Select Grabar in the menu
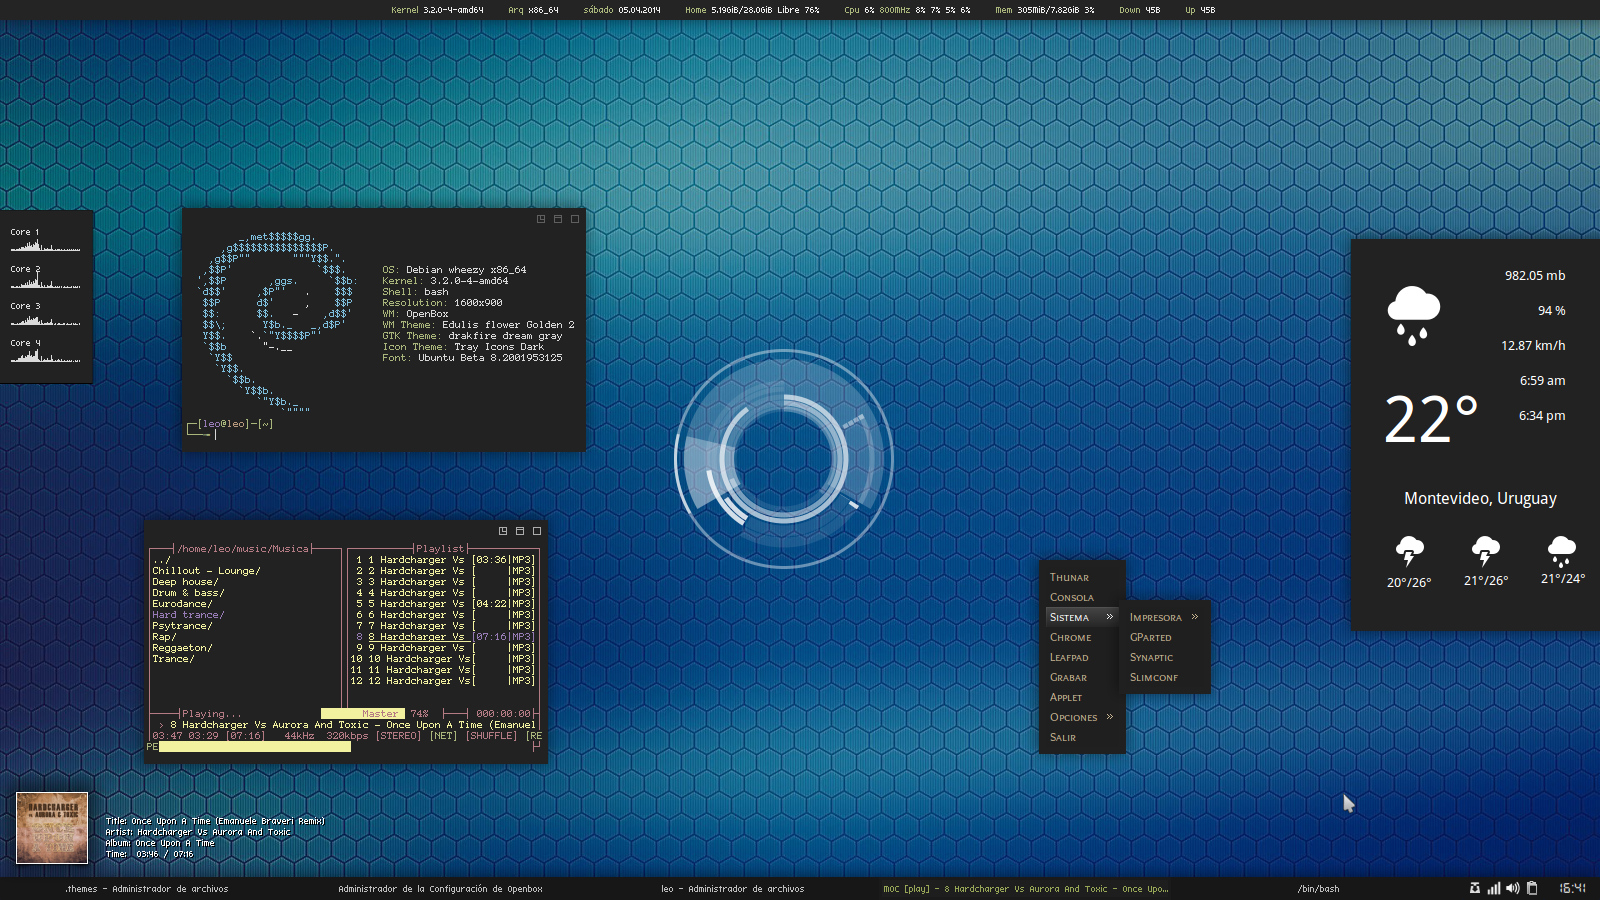This screenshot has width=1600, height=900. tap(1082, 677)
